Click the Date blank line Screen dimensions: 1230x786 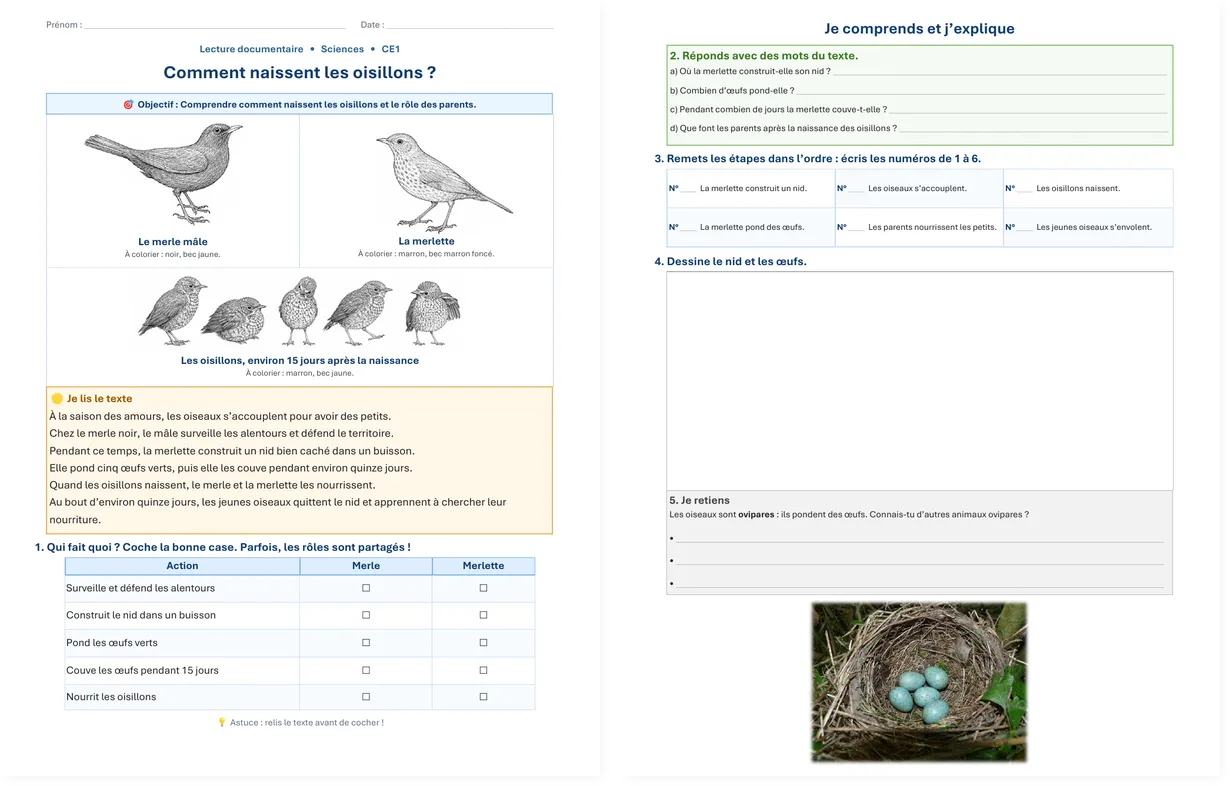tap(469, 25)
